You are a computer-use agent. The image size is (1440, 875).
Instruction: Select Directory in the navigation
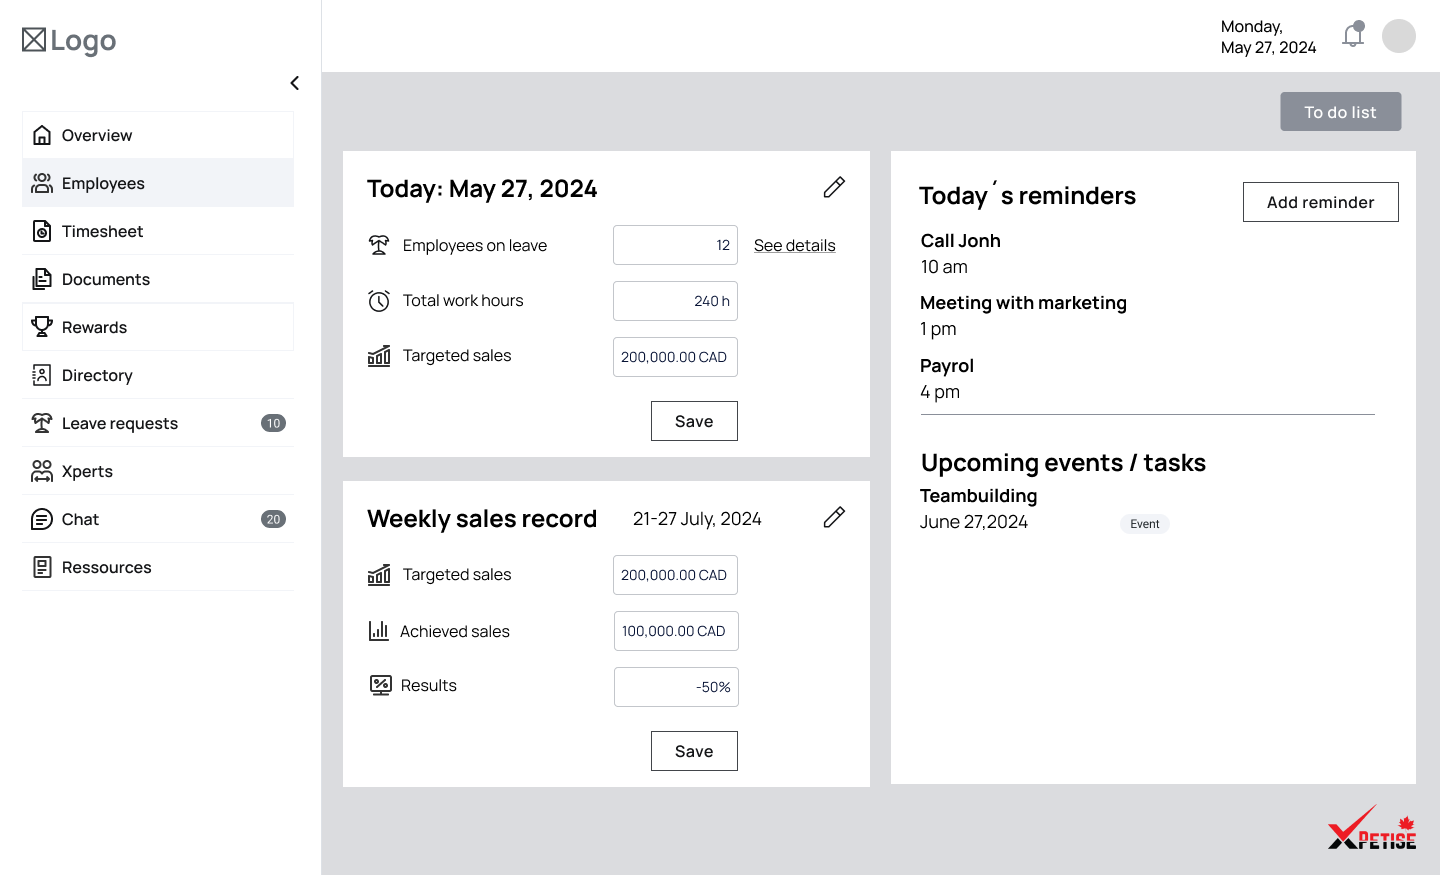(x=97, y=375)
